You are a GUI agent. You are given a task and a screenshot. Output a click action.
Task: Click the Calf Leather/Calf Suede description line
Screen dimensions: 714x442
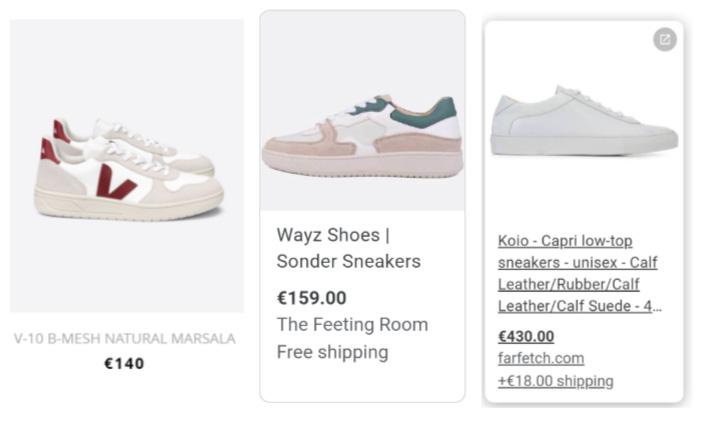coord(580,306)
